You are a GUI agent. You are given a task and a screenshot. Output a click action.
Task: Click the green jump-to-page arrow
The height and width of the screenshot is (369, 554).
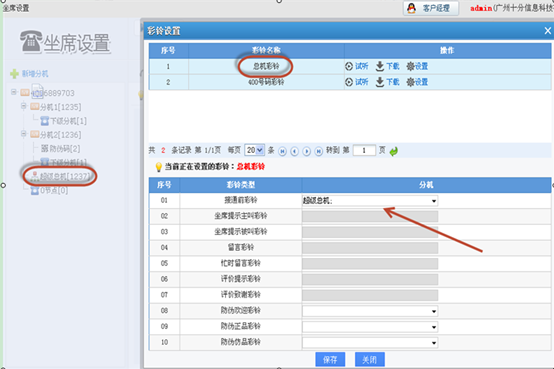(x=394, y=151)
